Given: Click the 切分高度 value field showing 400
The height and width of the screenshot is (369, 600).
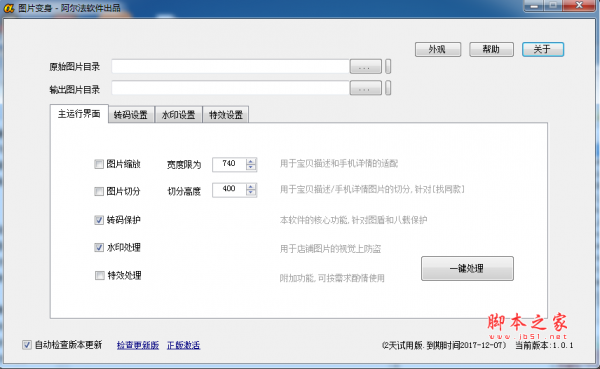Looking at the screenshot, I should point(229,189).
